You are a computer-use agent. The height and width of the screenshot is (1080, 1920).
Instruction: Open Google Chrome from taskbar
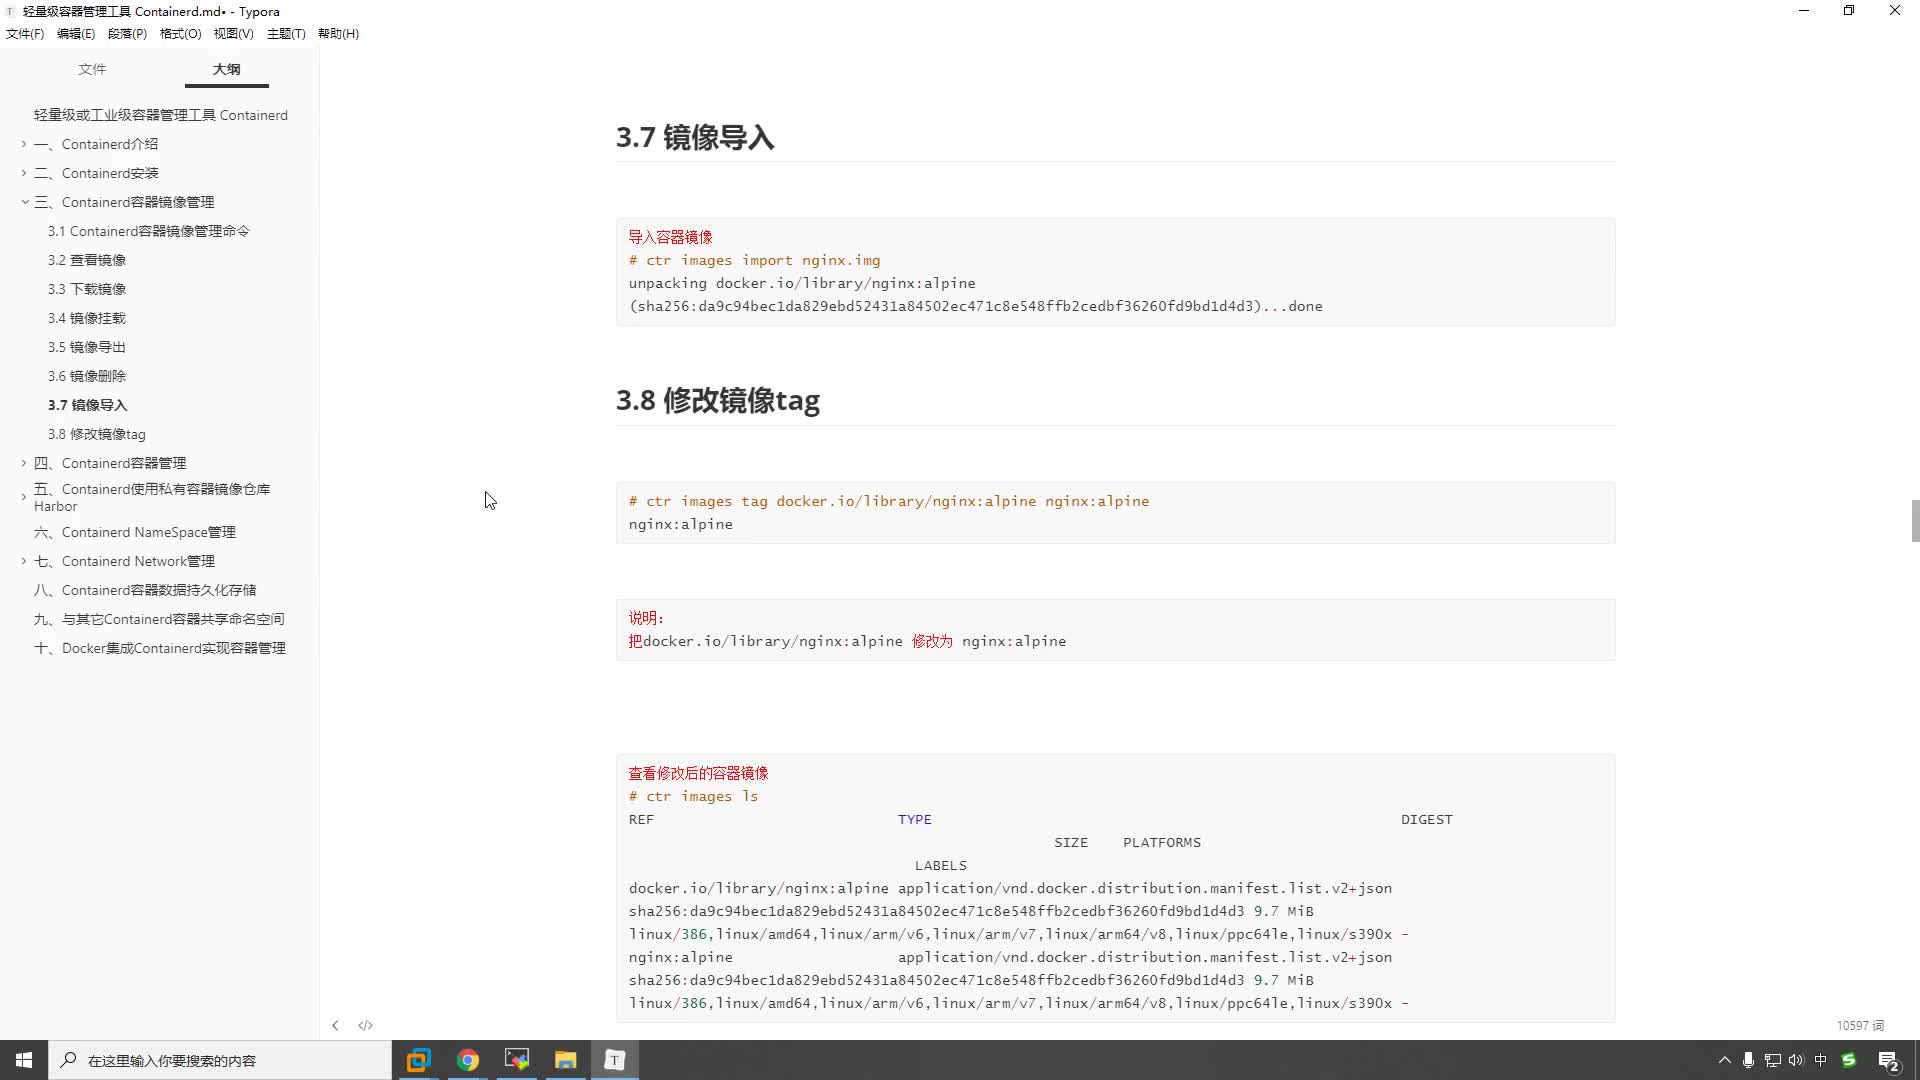pos(467,1060)
